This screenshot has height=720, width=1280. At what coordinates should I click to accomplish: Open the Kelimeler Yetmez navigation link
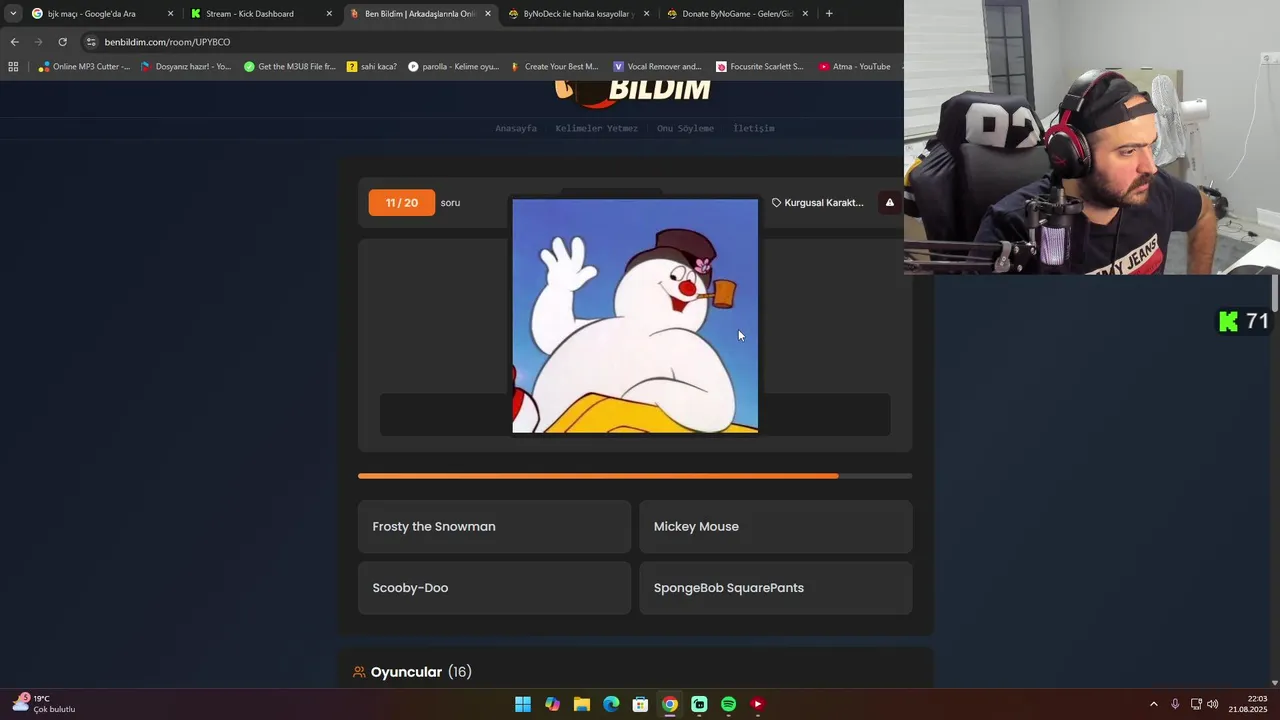click(x=596, y=128)
